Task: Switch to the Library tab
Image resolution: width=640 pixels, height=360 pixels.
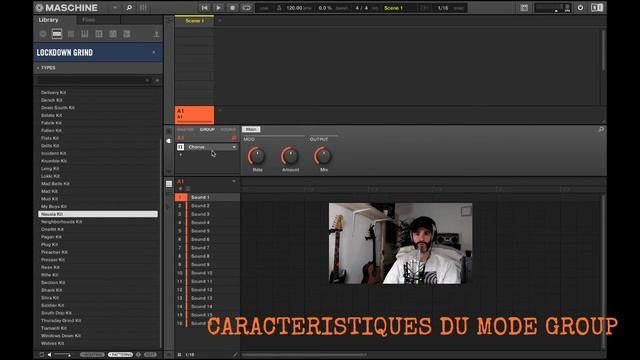Action: point(49,20)
